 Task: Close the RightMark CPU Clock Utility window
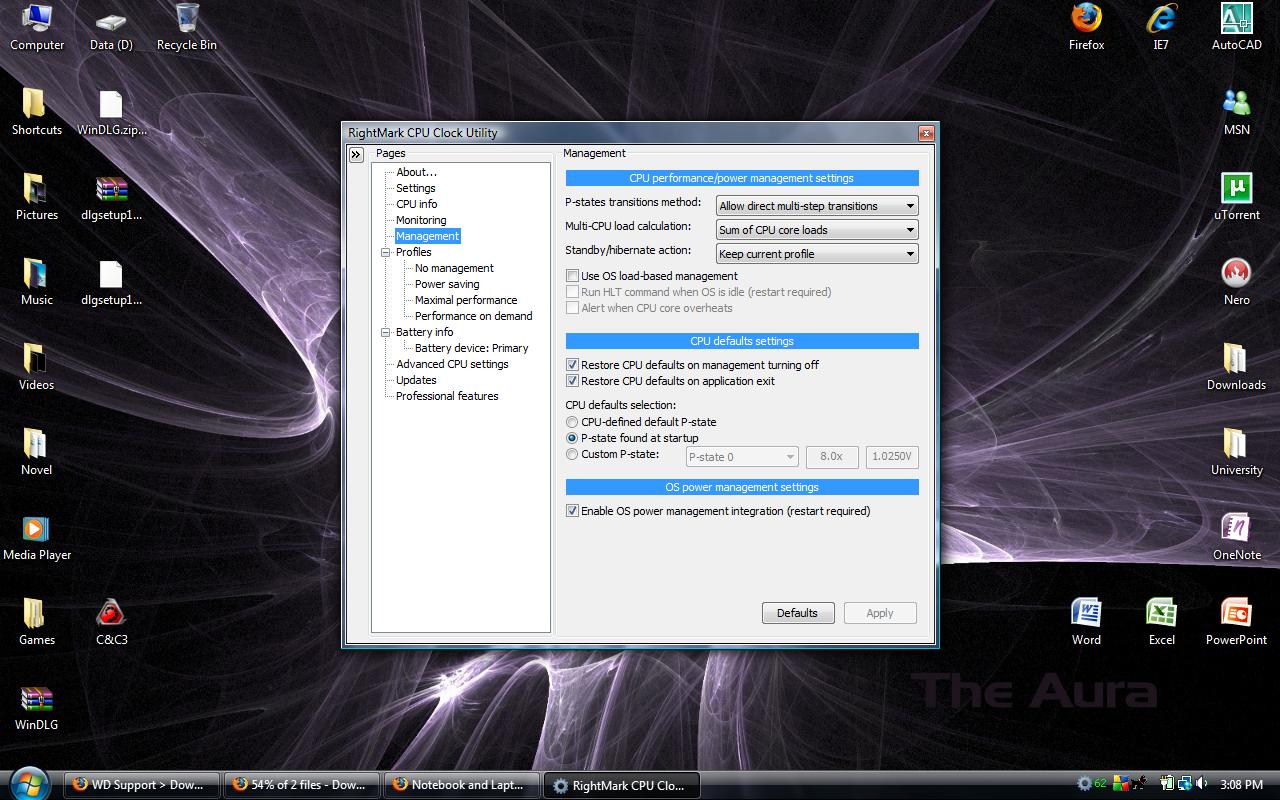pyautogui.click(x=927, y=133)
